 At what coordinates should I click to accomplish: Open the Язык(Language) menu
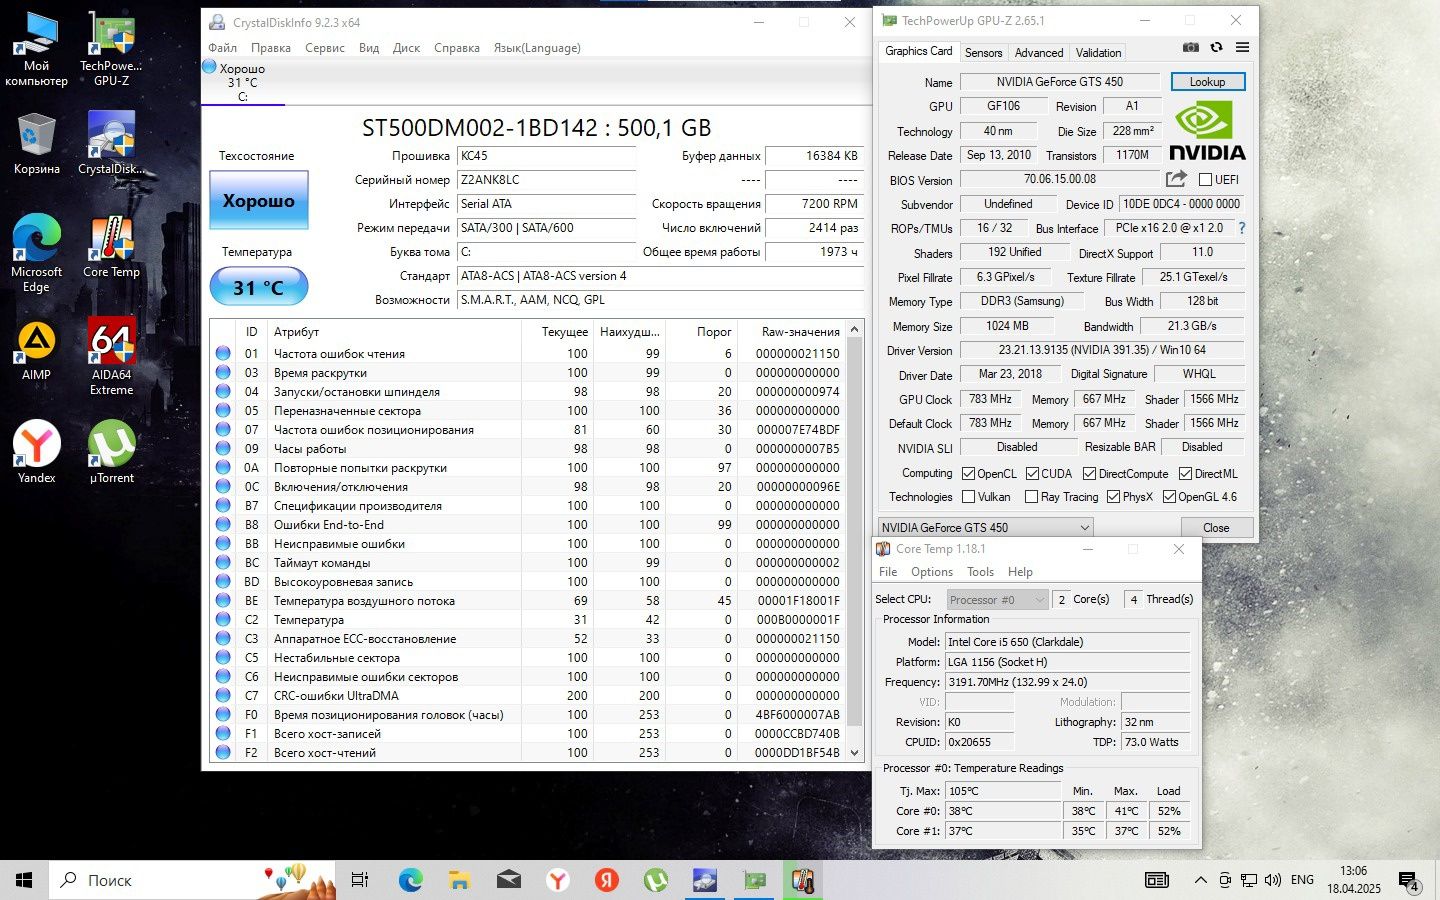point(537,48)
